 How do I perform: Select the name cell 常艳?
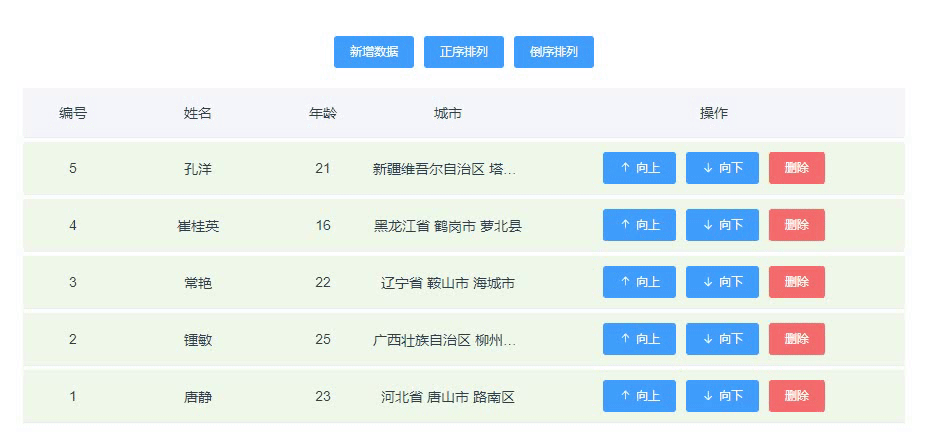pyautogui.click(x=198, y=283)
